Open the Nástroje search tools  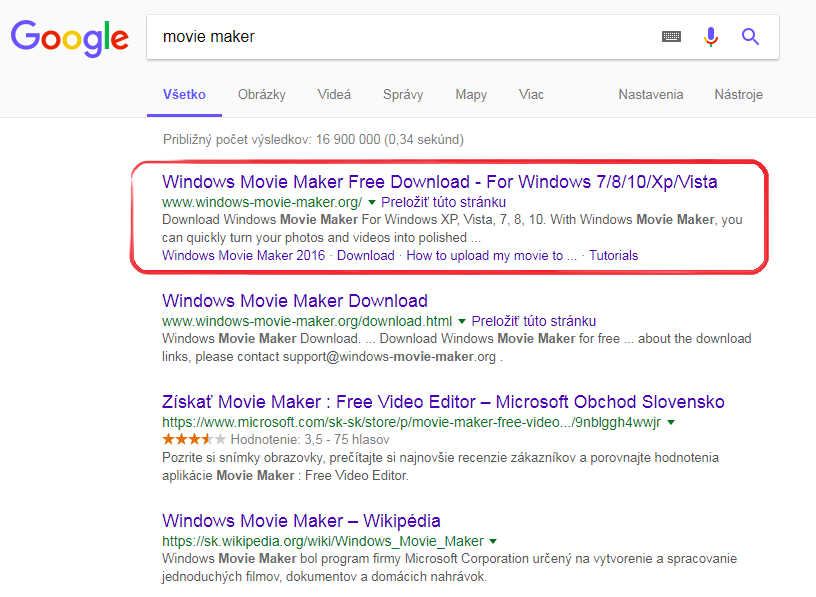coord(738,95)
